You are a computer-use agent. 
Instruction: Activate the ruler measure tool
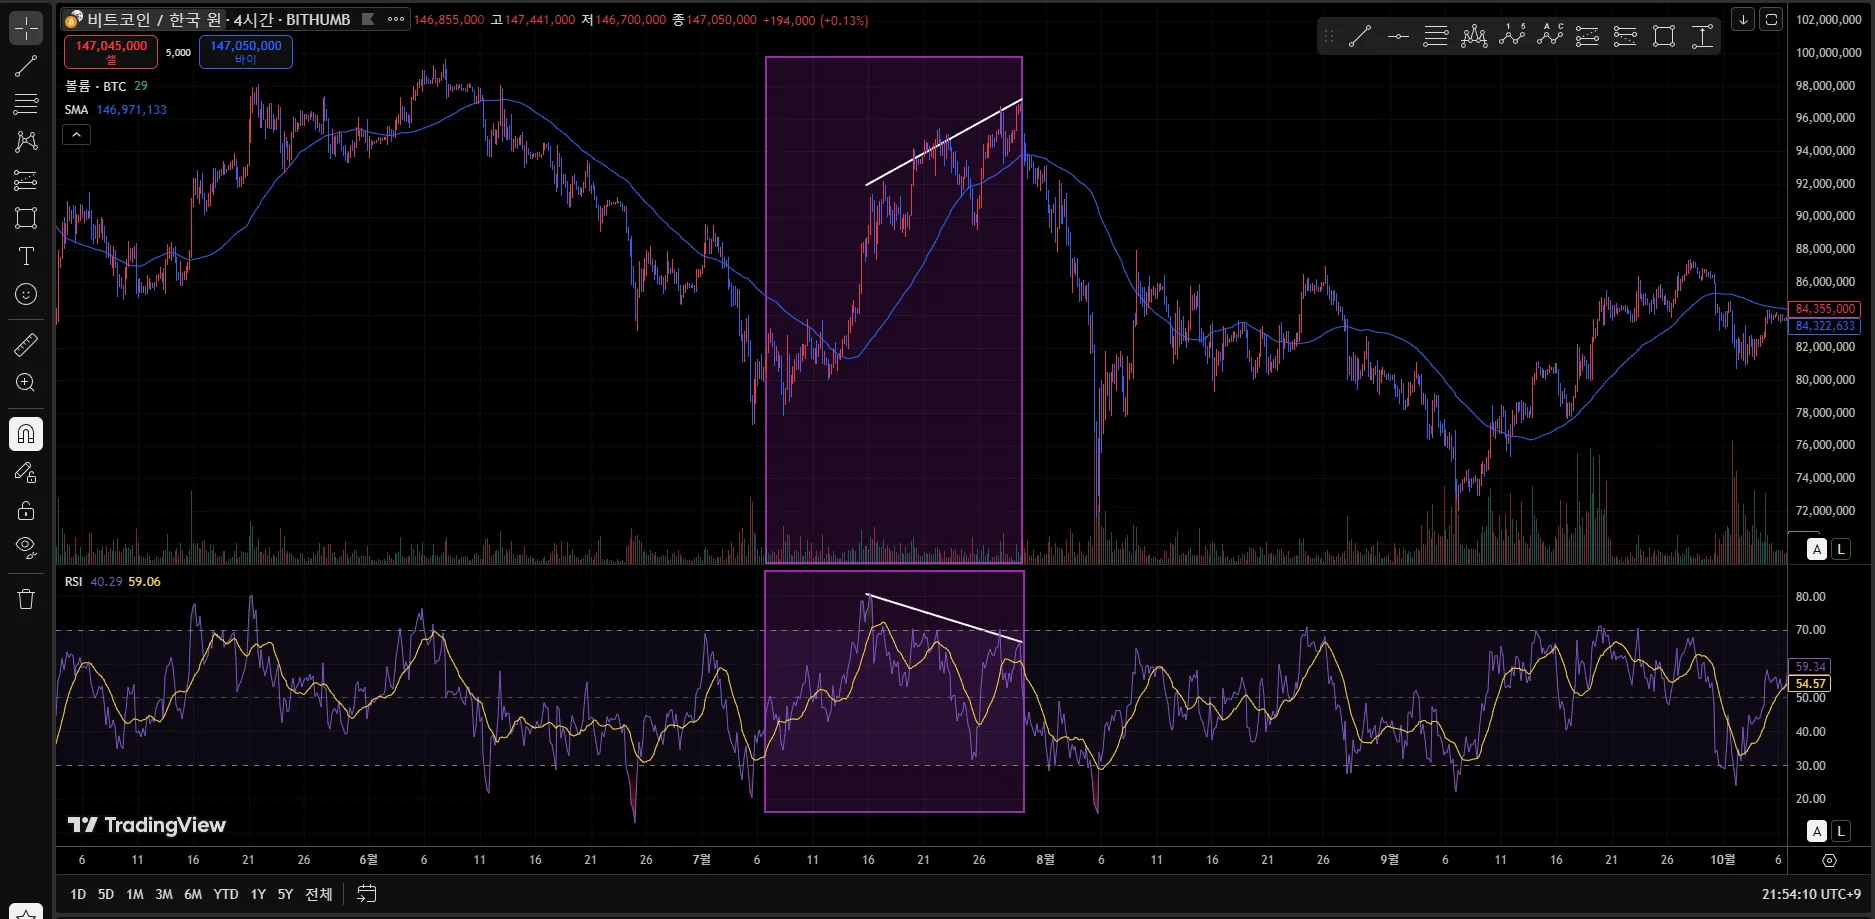click(x=26, y=345)
